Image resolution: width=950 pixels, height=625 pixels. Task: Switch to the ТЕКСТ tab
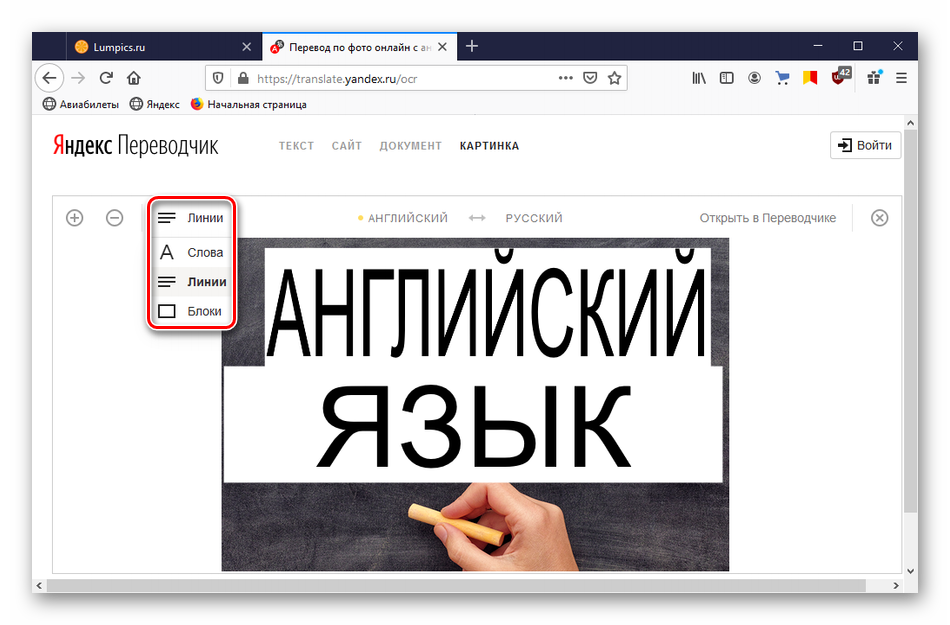pyautogui.click(x=296, y=146)
